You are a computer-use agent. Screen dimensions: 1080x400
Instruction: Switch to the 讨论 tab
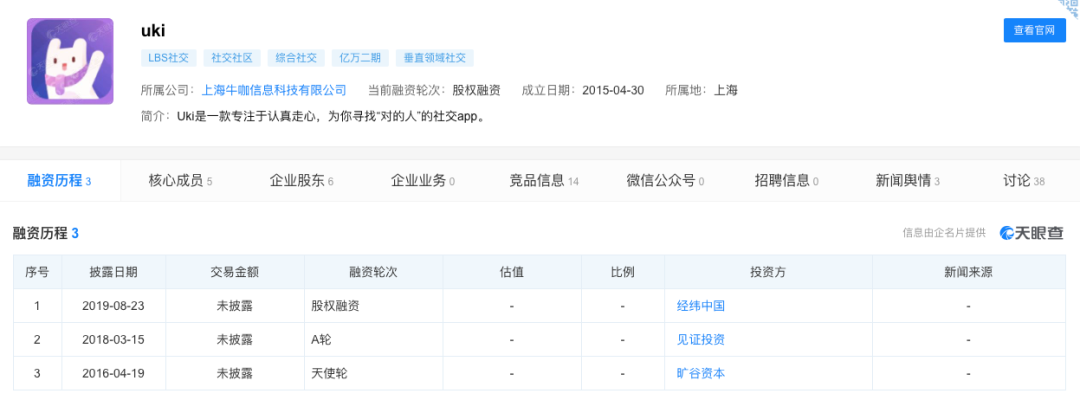1024,181
